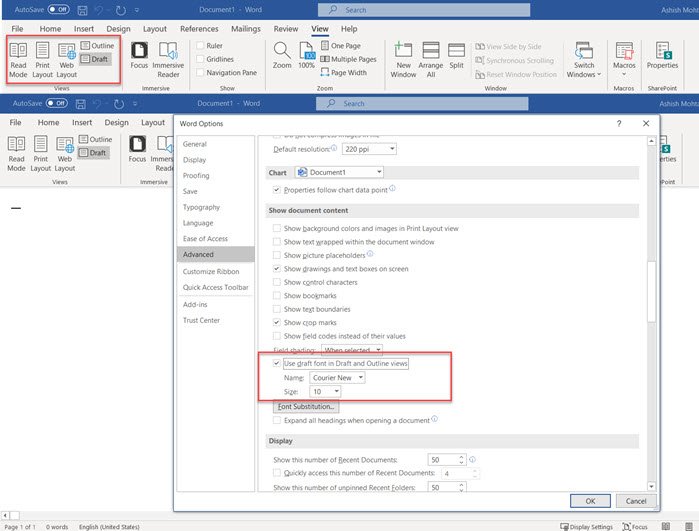Toggle Focus in the status bar
The height and width of the screenshot is (531, 699).
[x=635, y=527]
